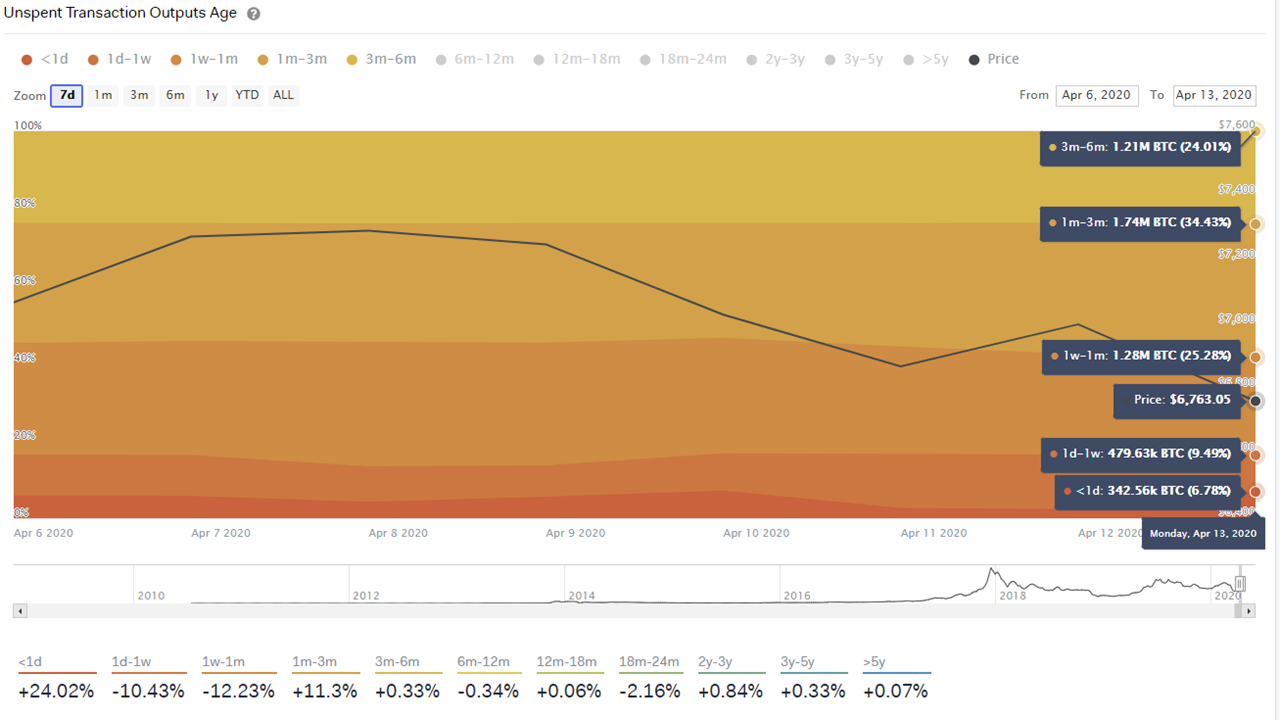Click the navigator right scroll arrow

coord(1247,611)
